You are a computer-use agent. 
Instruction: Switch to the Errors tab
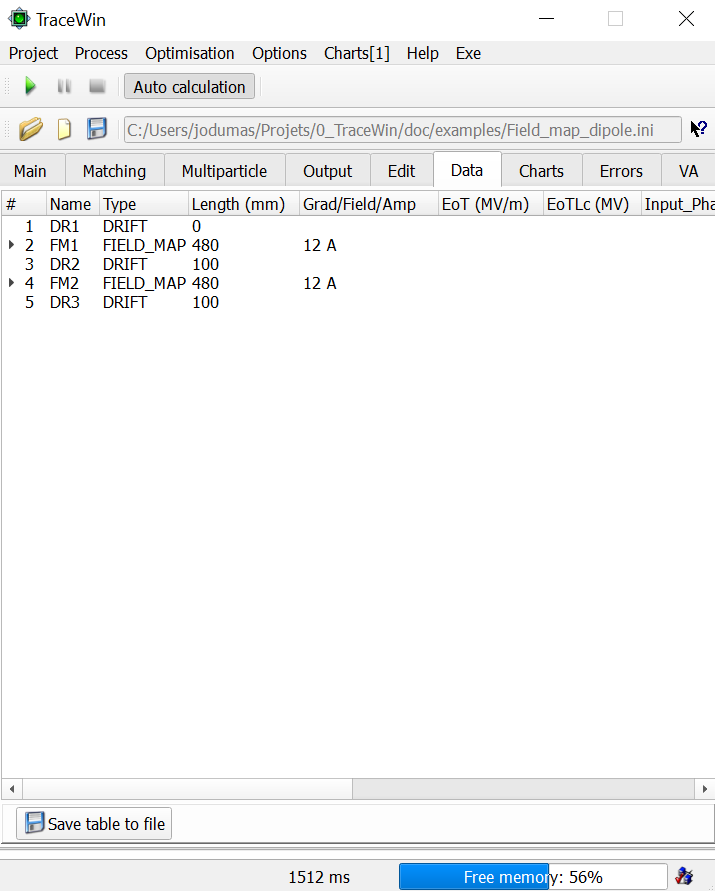coord(621,171)
